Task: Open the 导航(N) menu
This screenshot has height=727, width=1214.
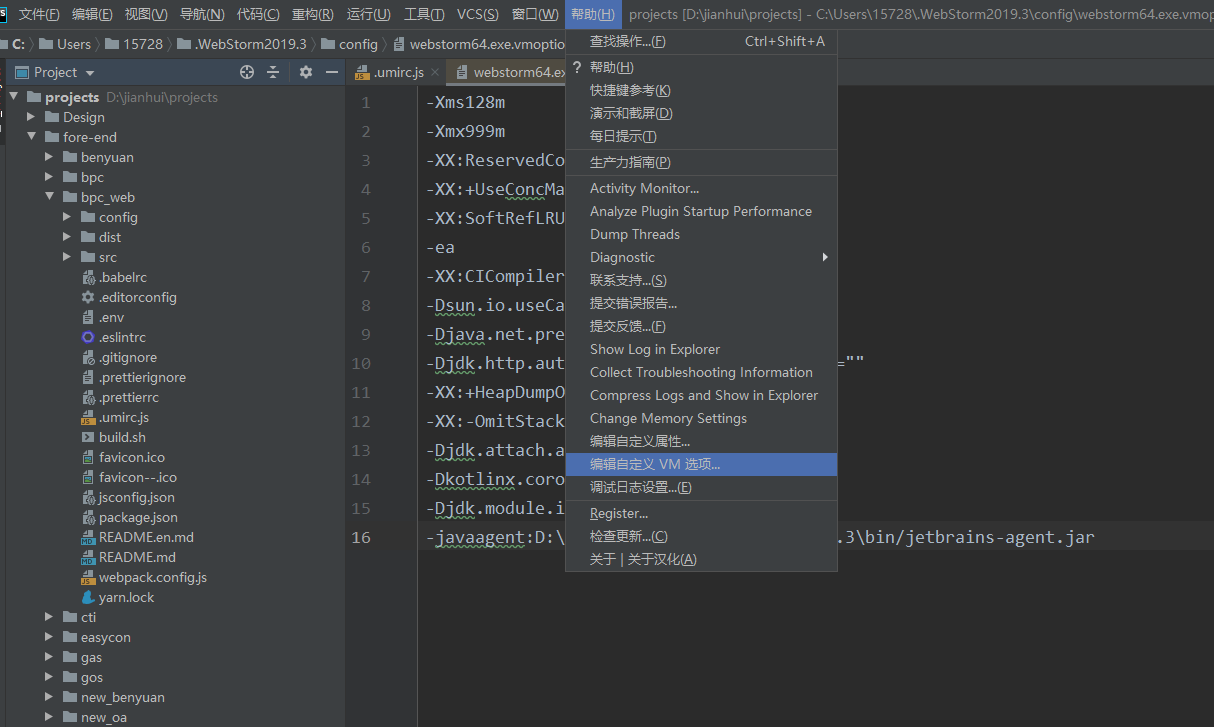Action: point(202,14)
